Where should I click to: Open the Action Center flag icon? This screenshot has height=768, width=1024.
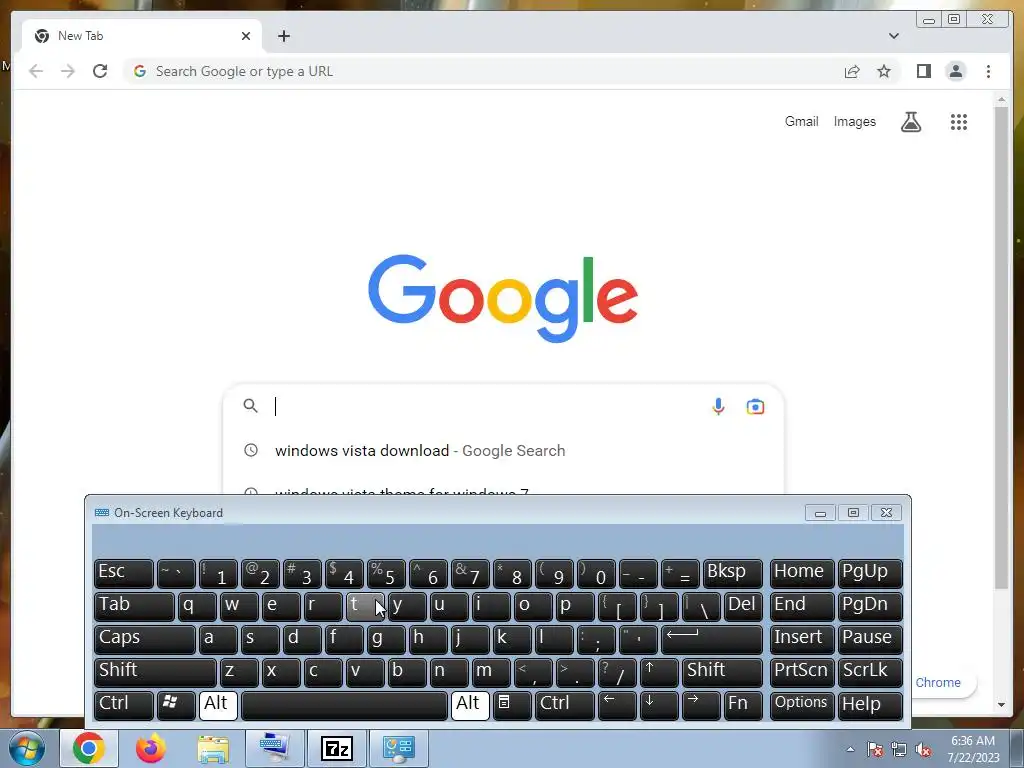point(875,749)
